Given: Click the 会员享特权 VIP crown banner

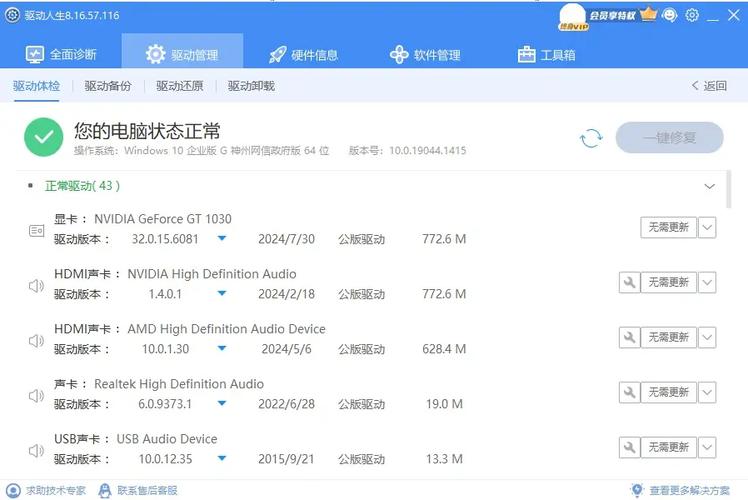Looking at the screenshot, I should click(623, 15).
